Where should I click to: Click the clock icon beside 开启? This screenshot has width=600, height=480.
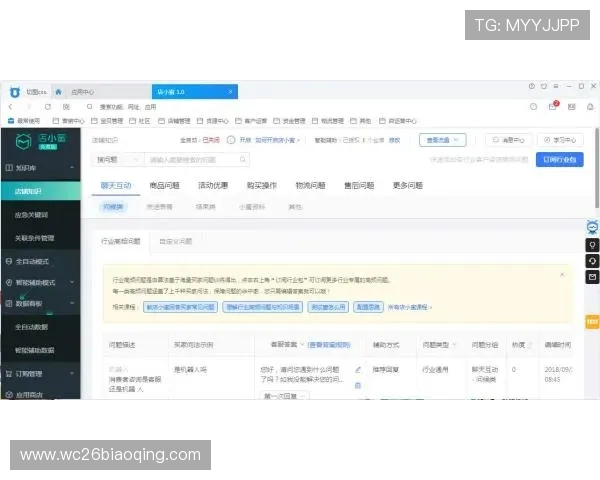click(231, 140)
